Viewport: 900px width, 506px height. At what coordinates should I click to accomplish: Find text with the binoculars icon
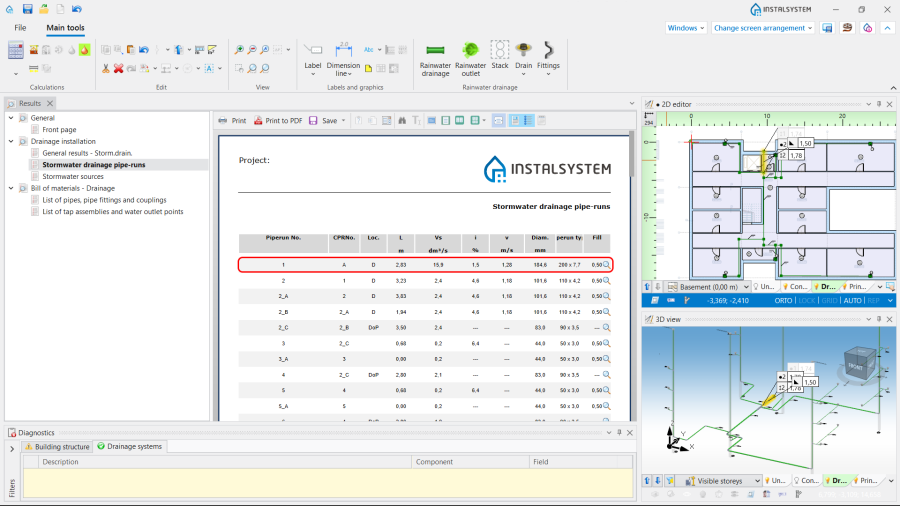402,120
